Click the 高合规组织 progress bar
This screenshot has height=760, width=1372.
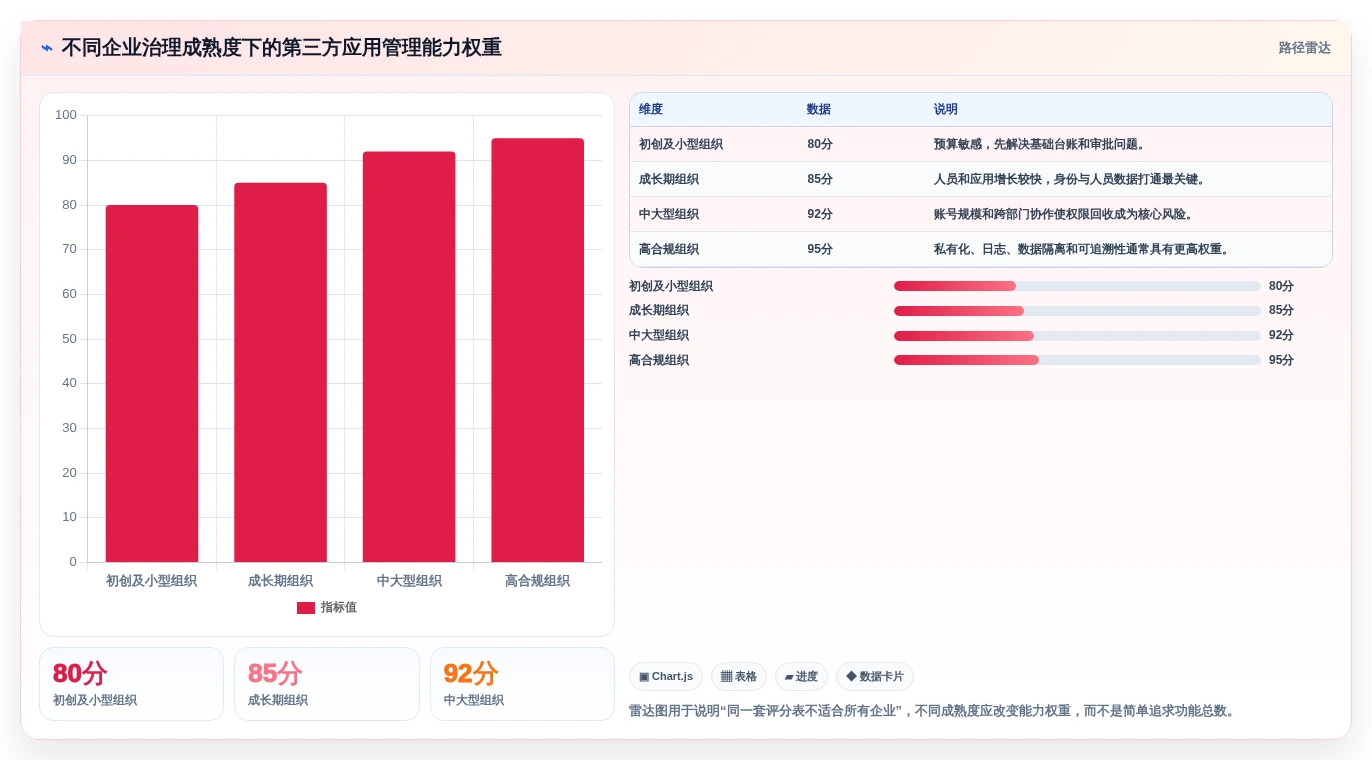click(1077, 360)
